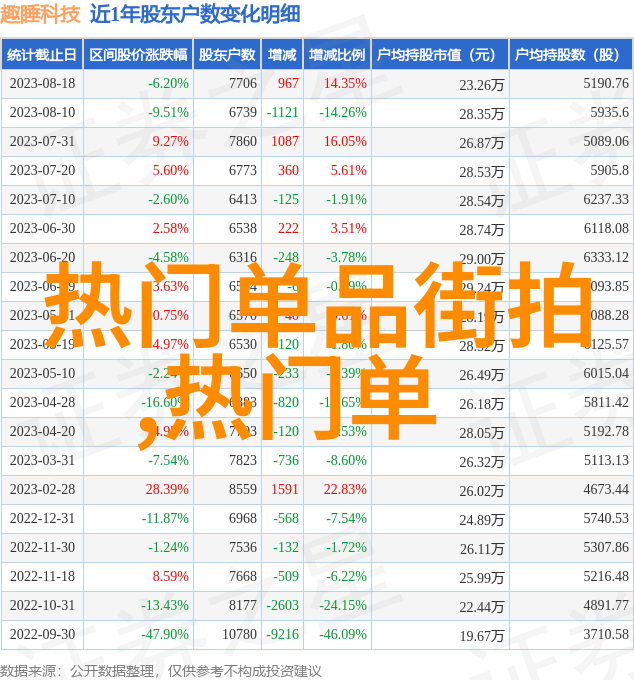
Task: Select the date cell 2023-07-31
Action: tap(42, 141)
